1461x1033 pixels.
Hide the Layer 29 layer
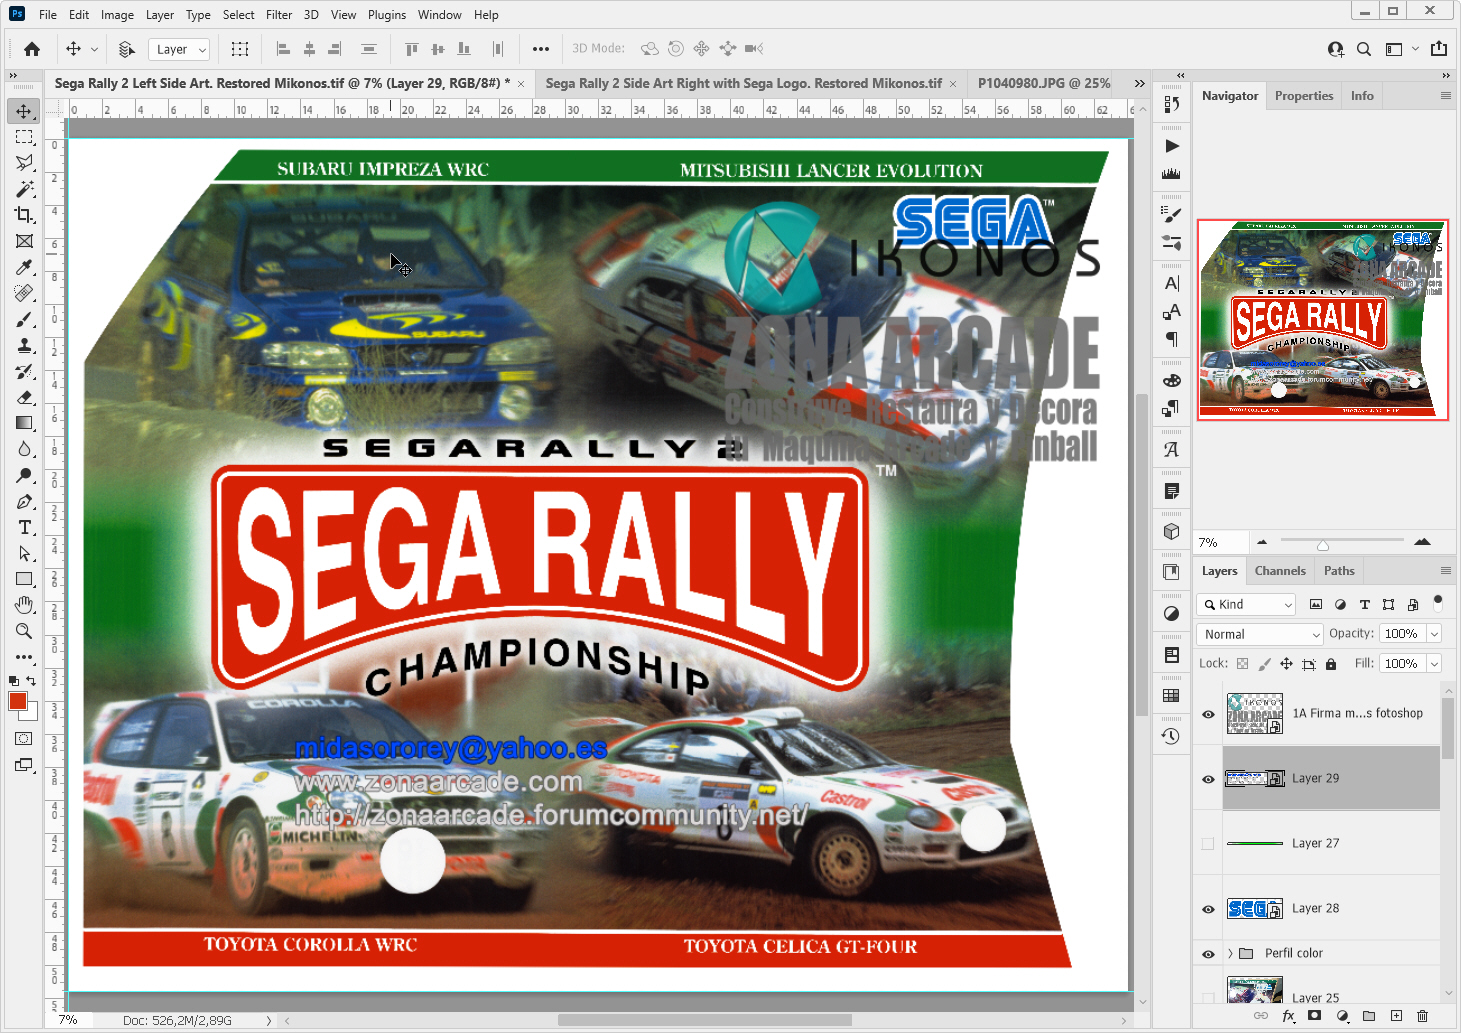point(1208,777)
